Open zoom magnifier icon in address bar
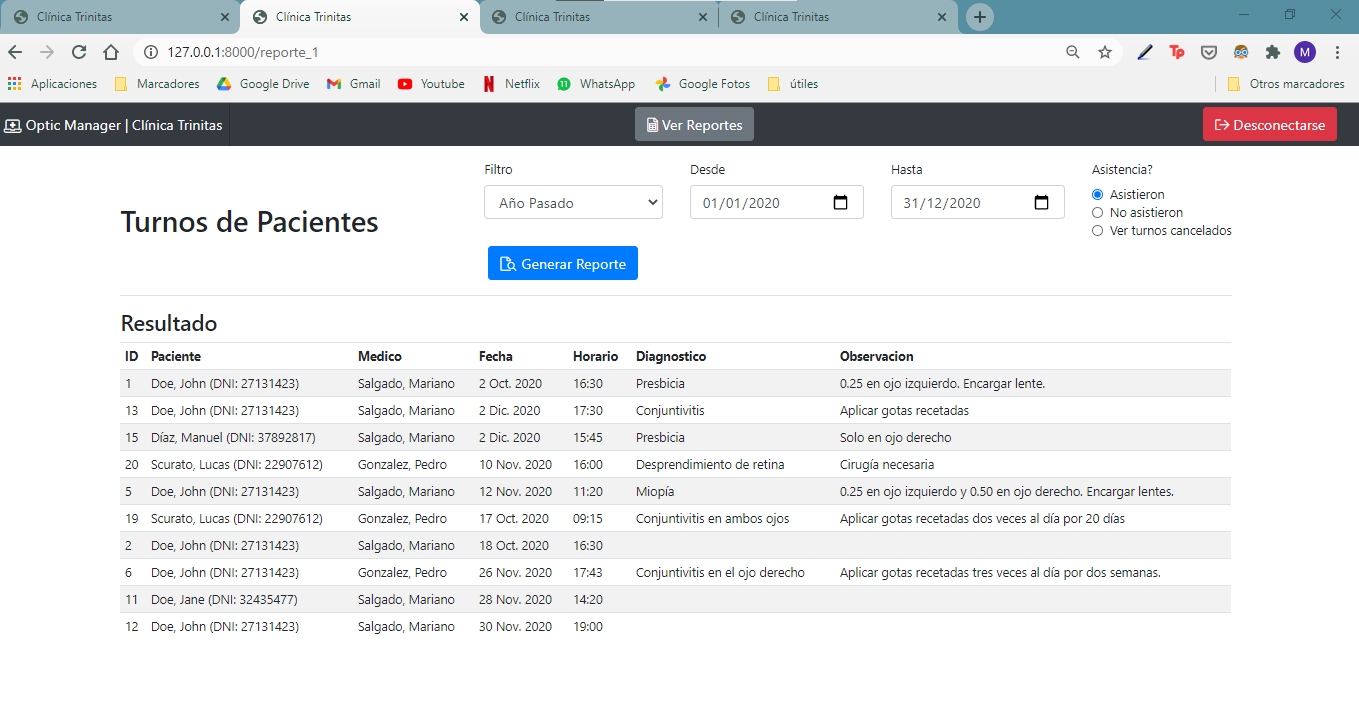 [1073, 52]
